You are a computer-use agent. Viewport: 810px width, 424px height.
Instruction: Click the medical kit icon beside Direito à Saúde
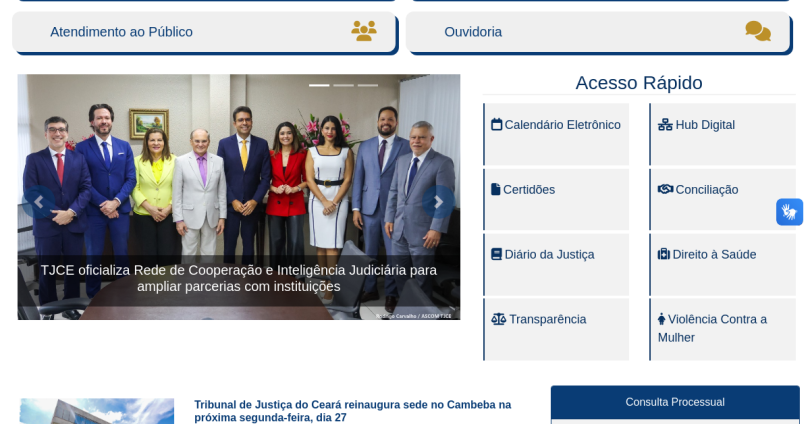[663, 254]
